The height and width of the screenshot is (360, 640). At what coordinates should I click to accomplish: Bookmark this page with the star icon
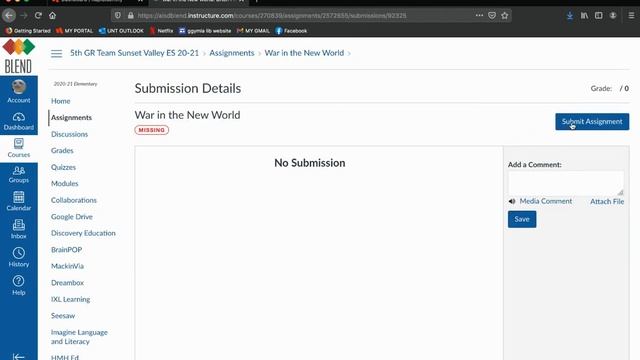click(x=505, y=16)
